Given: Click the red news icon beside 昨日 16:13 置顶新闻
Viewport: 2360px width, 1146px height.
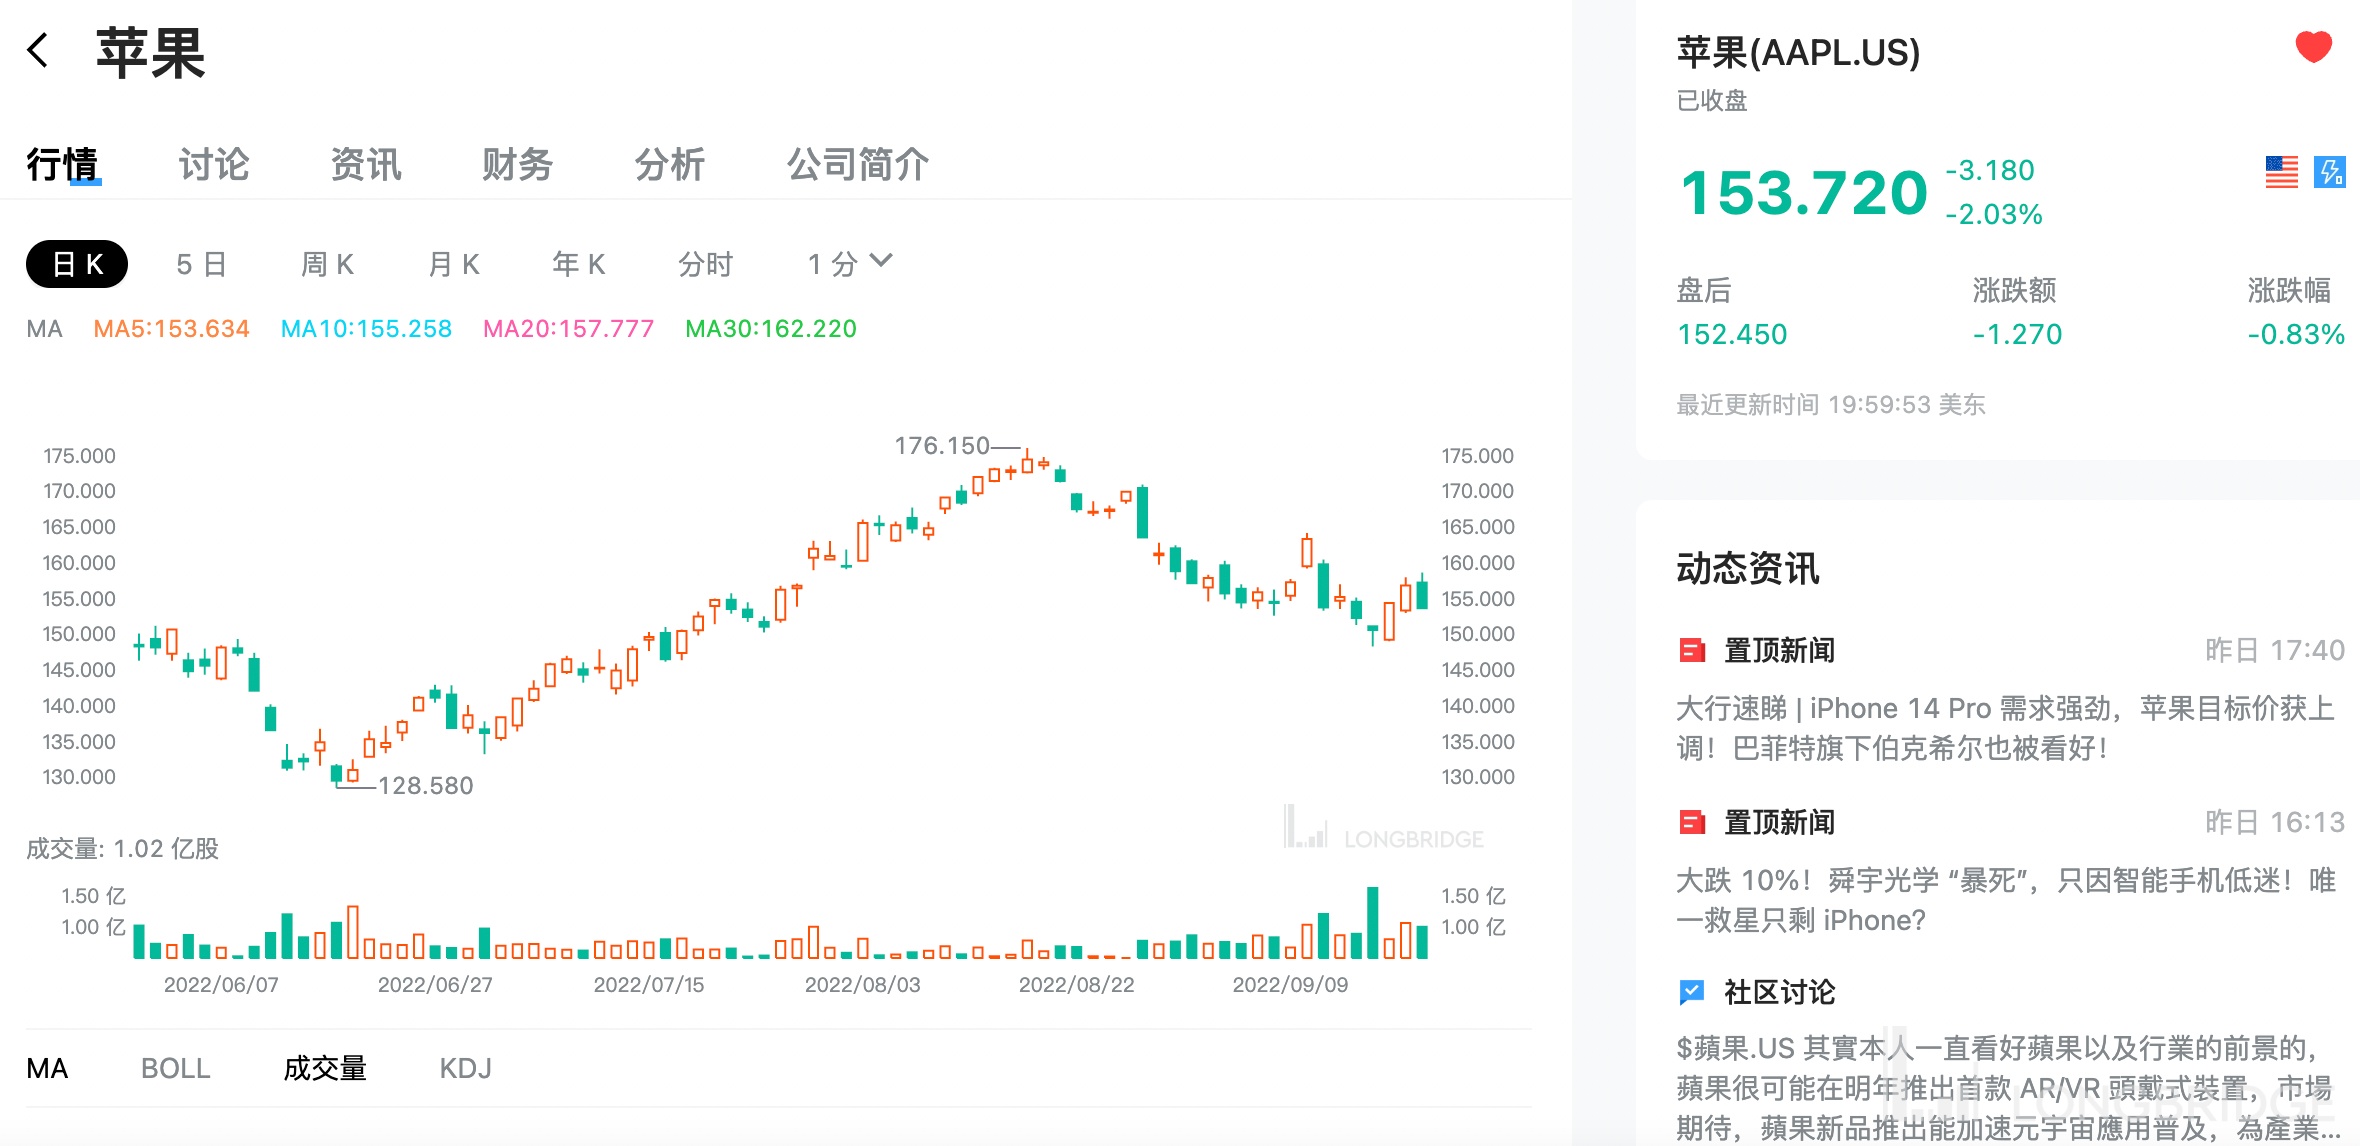Looking at the screenshot, I should (x=1691, y=823).
